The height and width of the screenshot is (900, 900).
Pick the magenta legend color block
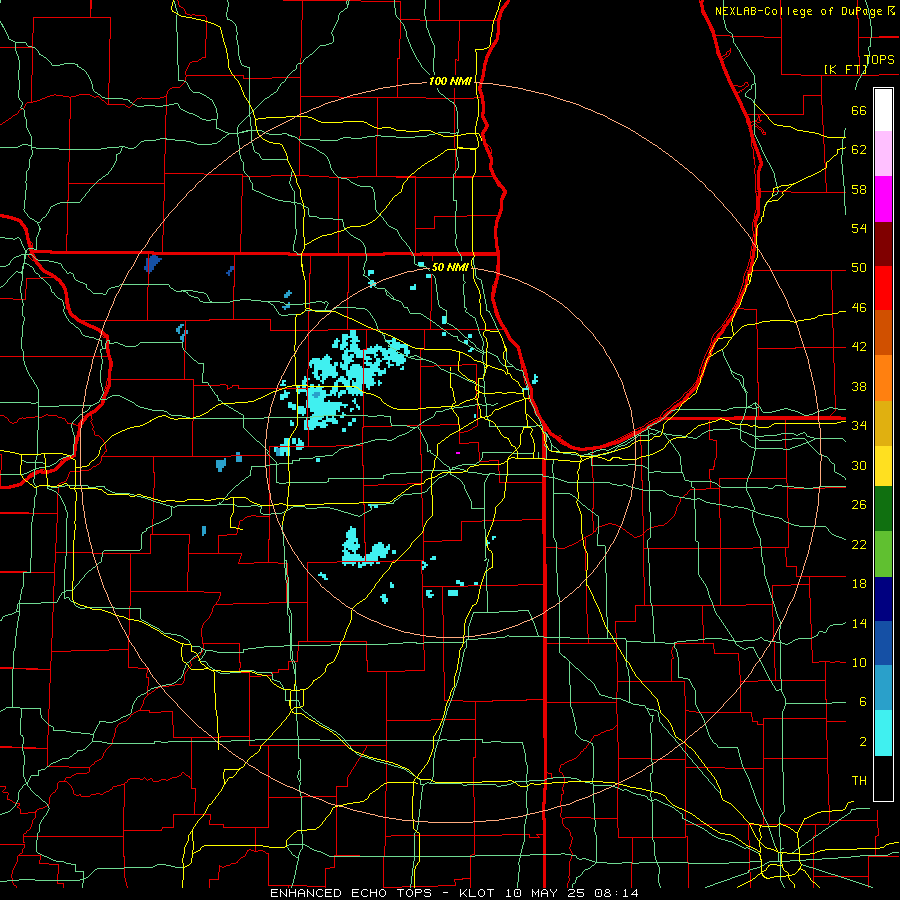[x=883, y=199]
